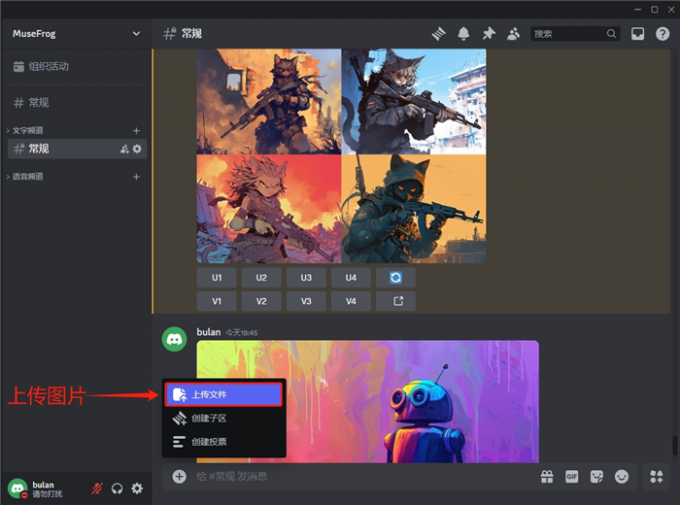
Task: Collapse the 语音频道 category
Action: tap(25, 177)
